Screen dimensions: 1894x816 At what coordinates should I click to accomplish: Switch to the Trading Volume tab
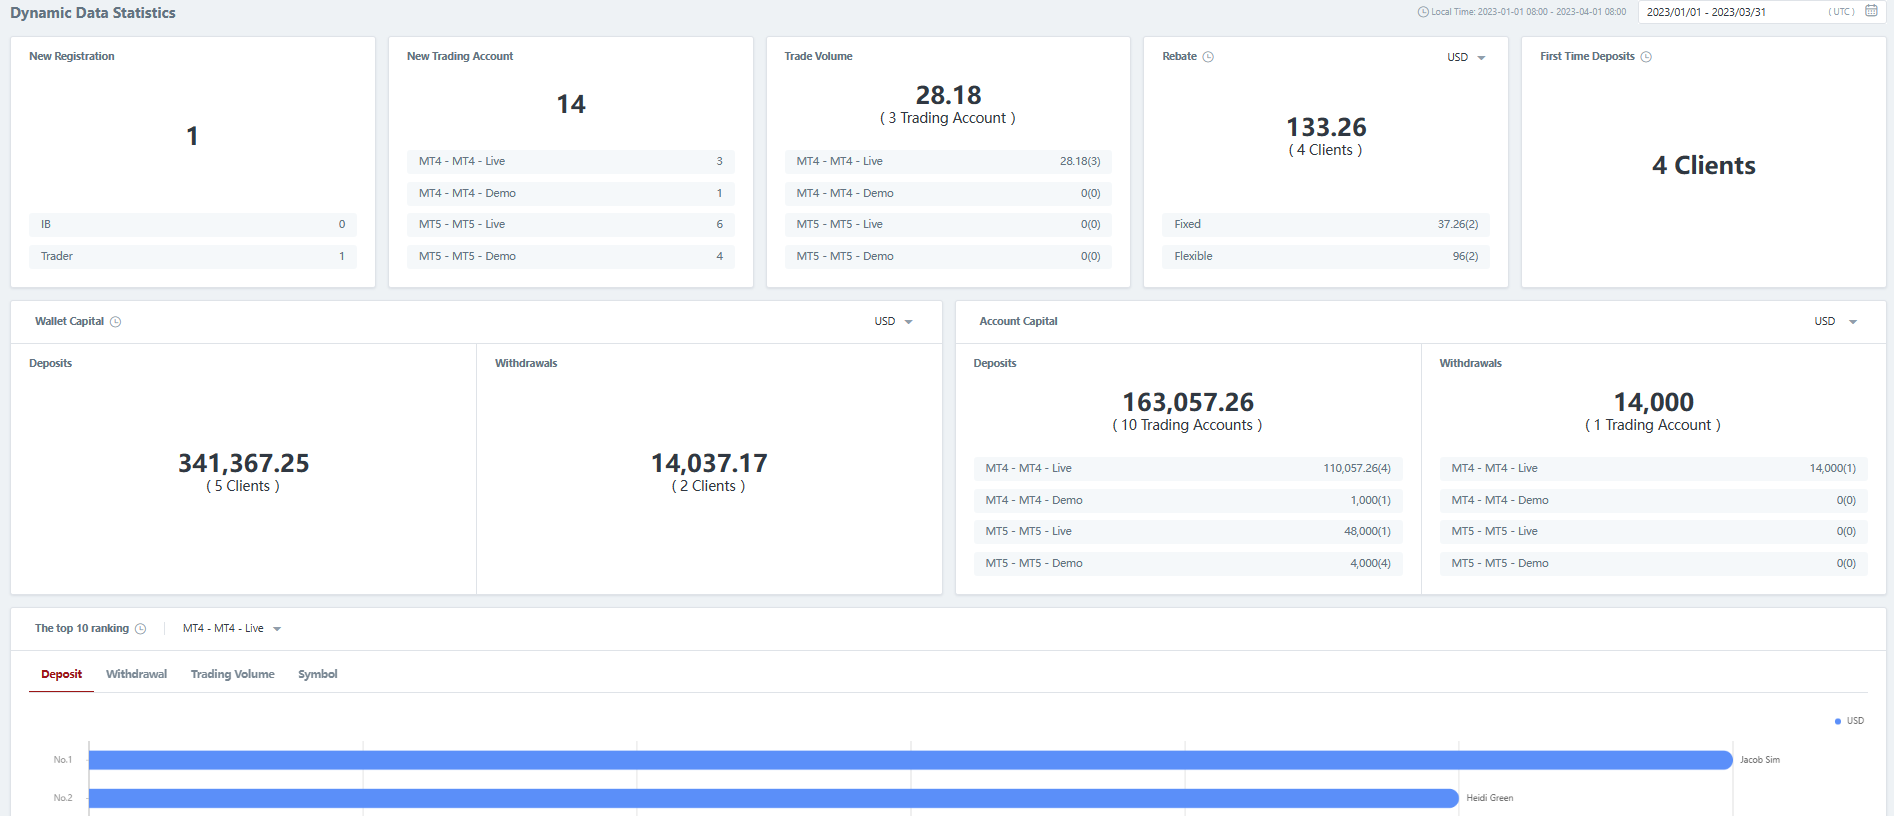coord(232,674)
